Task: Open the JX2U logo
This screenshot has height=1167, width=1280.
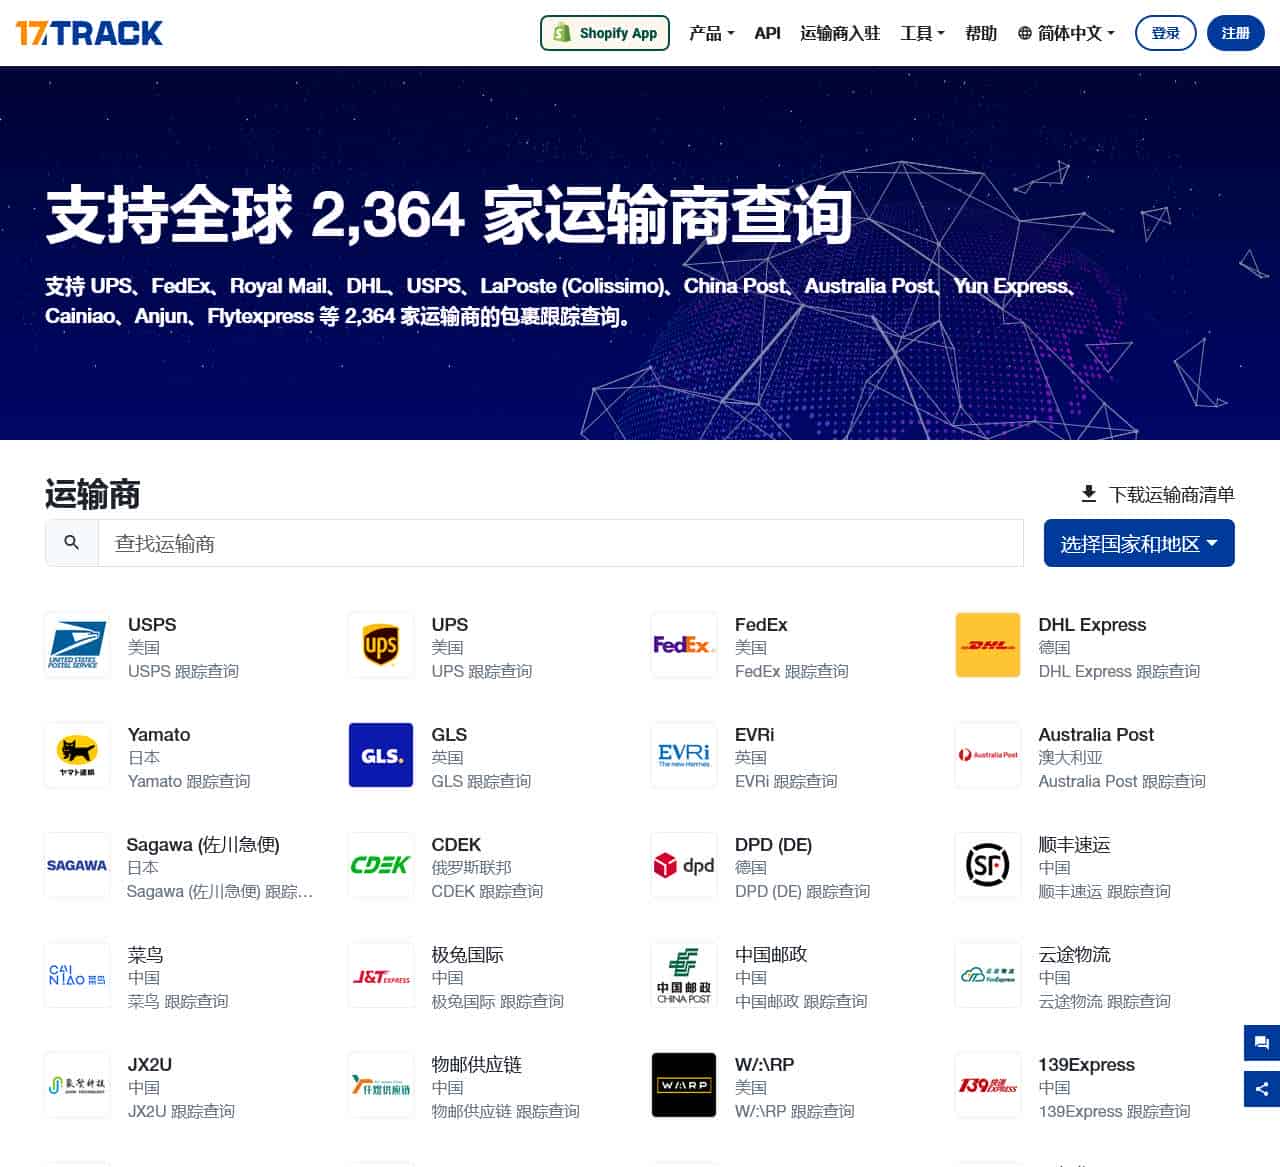Action: pos(77,1085)
